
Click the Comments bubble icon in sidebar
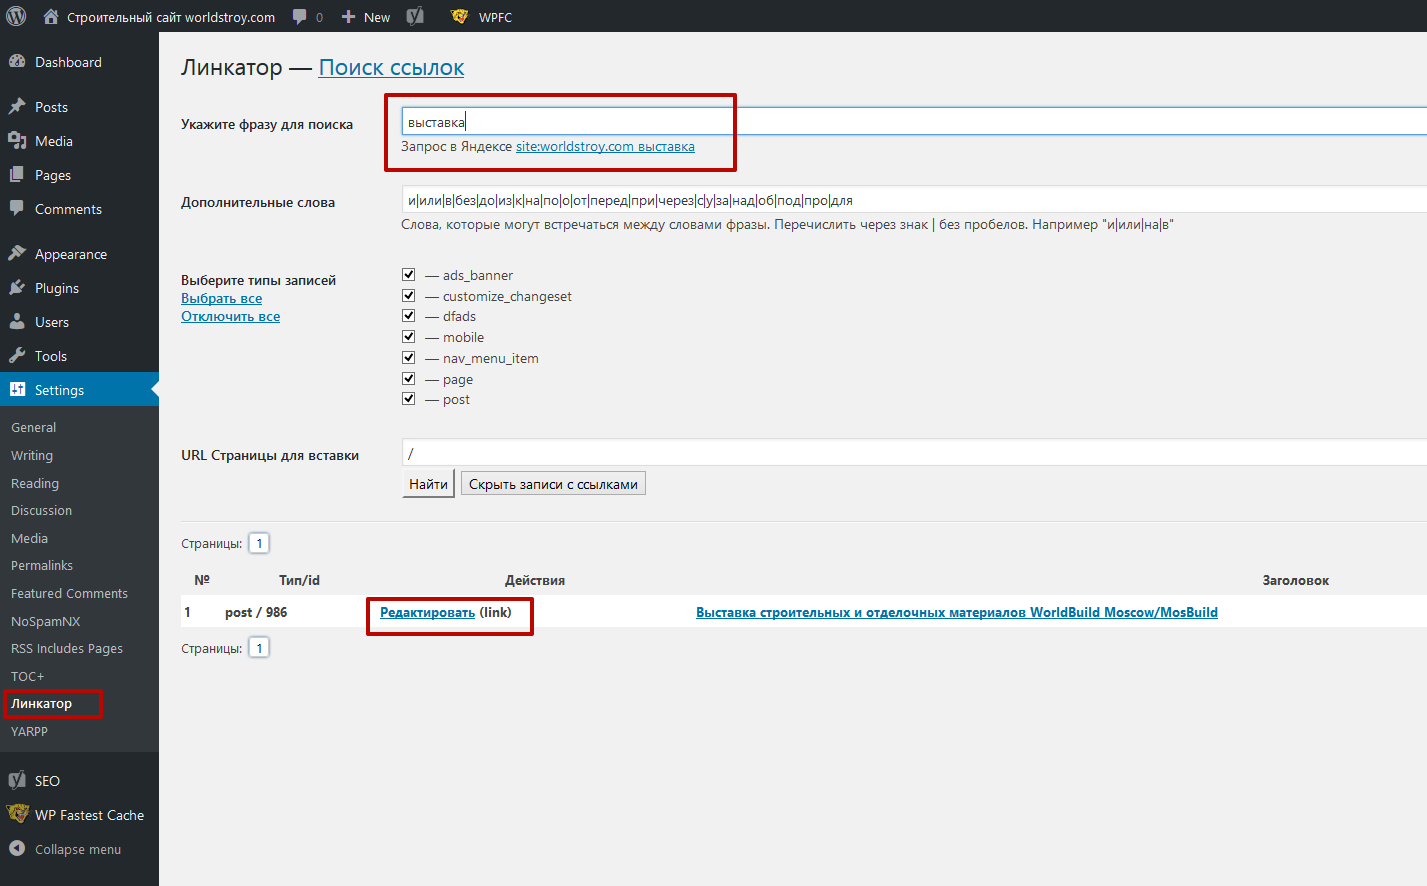coord(17,209)
